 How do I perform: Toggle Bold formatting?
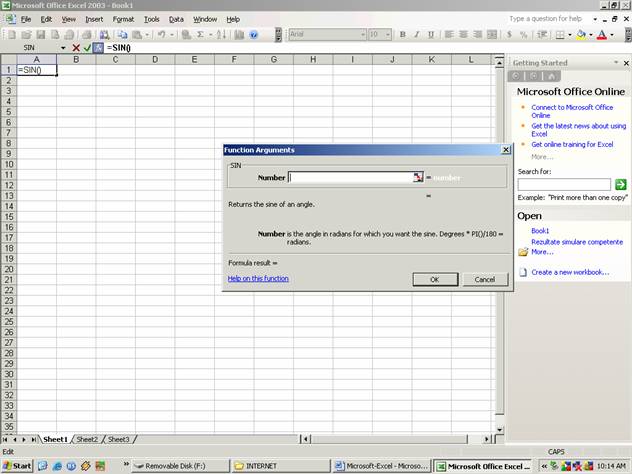pos(402,35)
